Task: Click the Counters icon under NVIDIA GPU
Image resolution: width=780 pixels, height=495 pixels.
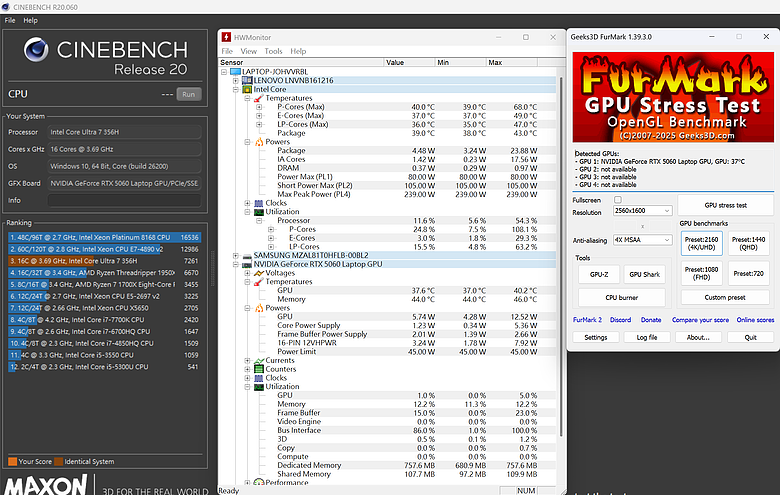Action: [x=259, y=369]
